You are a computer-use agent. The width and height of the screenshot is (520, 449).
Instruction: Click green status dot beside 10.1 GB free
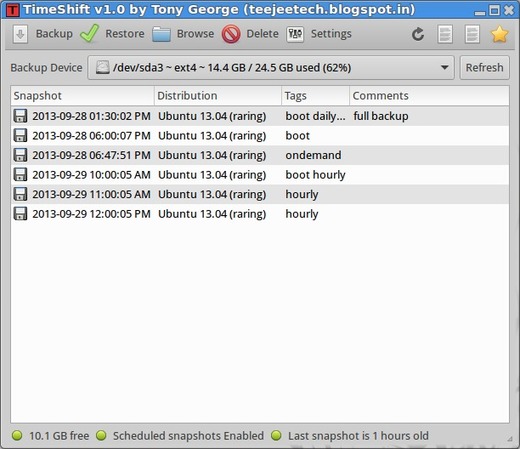click(17, 435)
